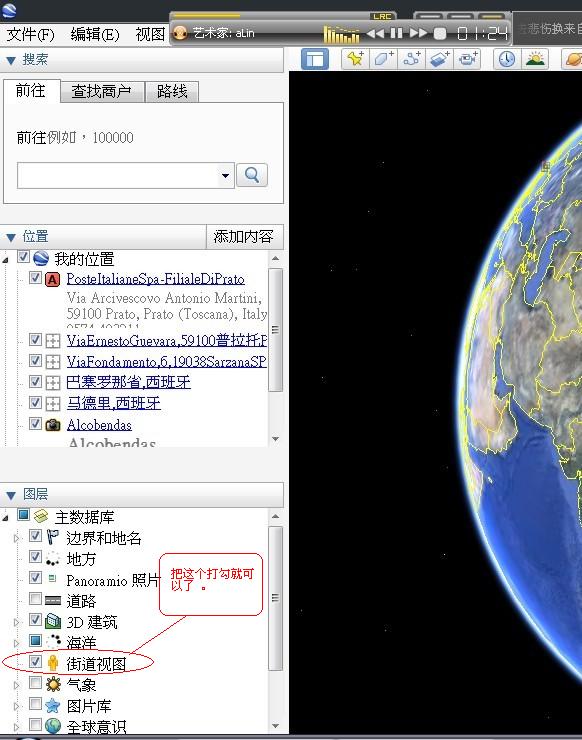This screenshot has height=740, width=582.
Task: Click the 添加内容 button
Action: click(244, 236)
